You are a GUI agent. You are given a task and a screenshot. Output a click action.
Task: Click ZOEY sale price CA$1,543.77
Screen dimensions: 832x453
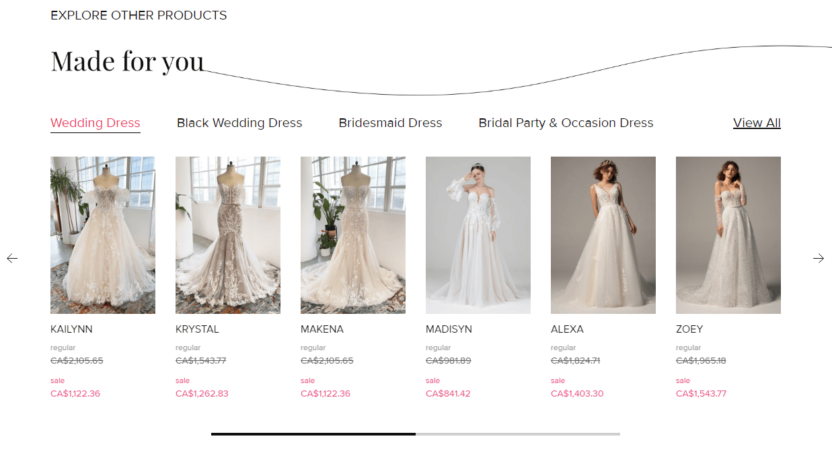pyautogui.click(x=701, y=394)
